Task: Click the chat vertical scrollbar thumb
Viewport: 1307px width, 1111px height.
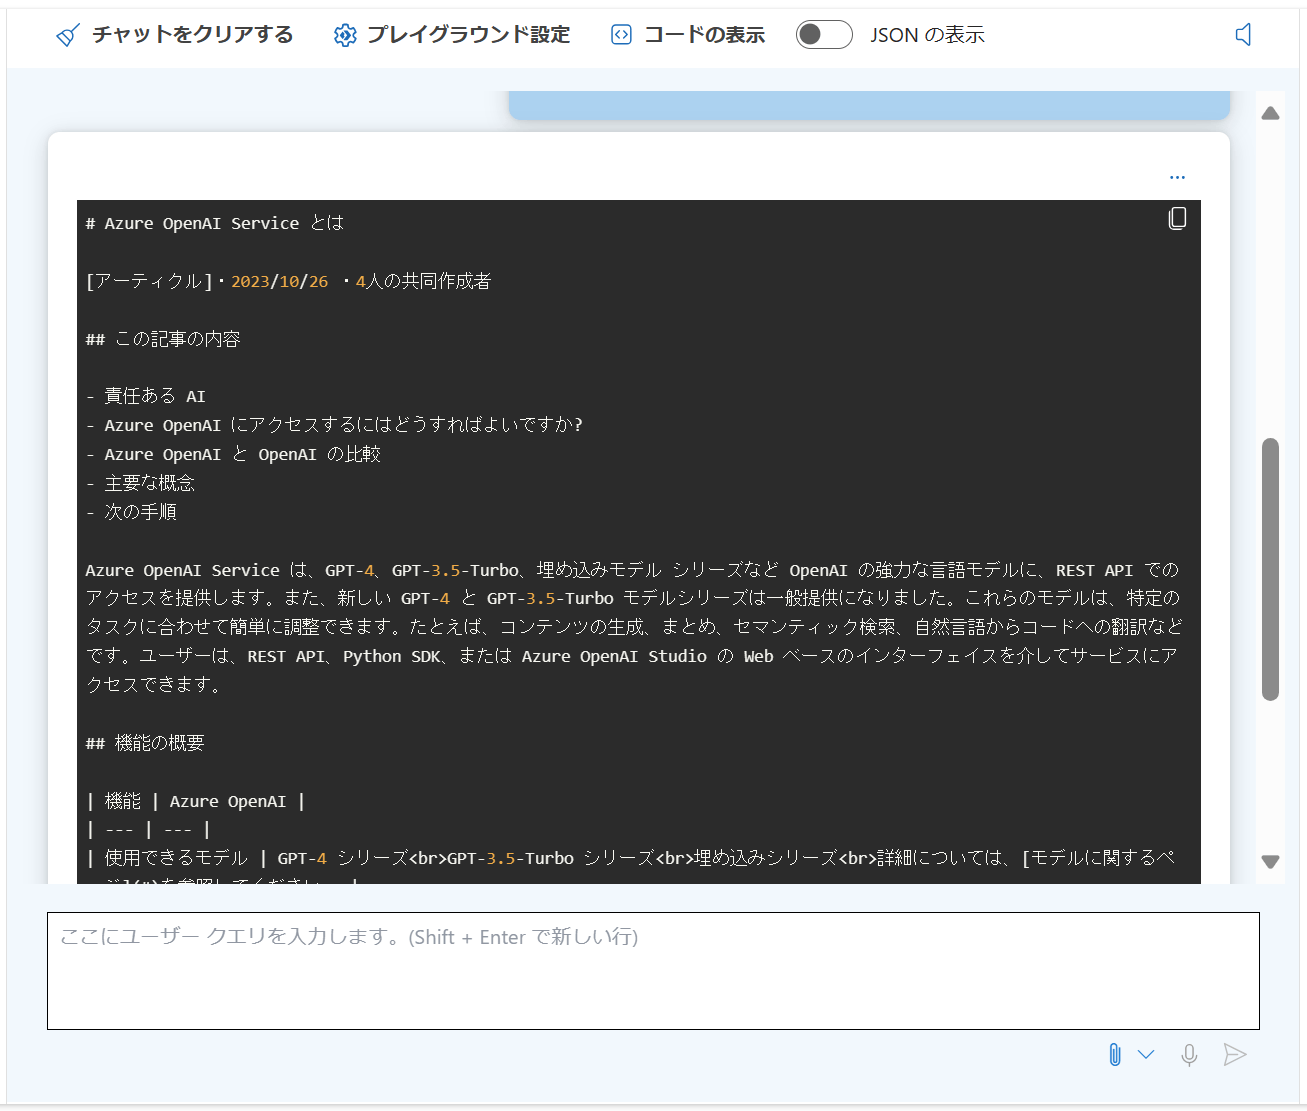Action: pos(1270,569)
